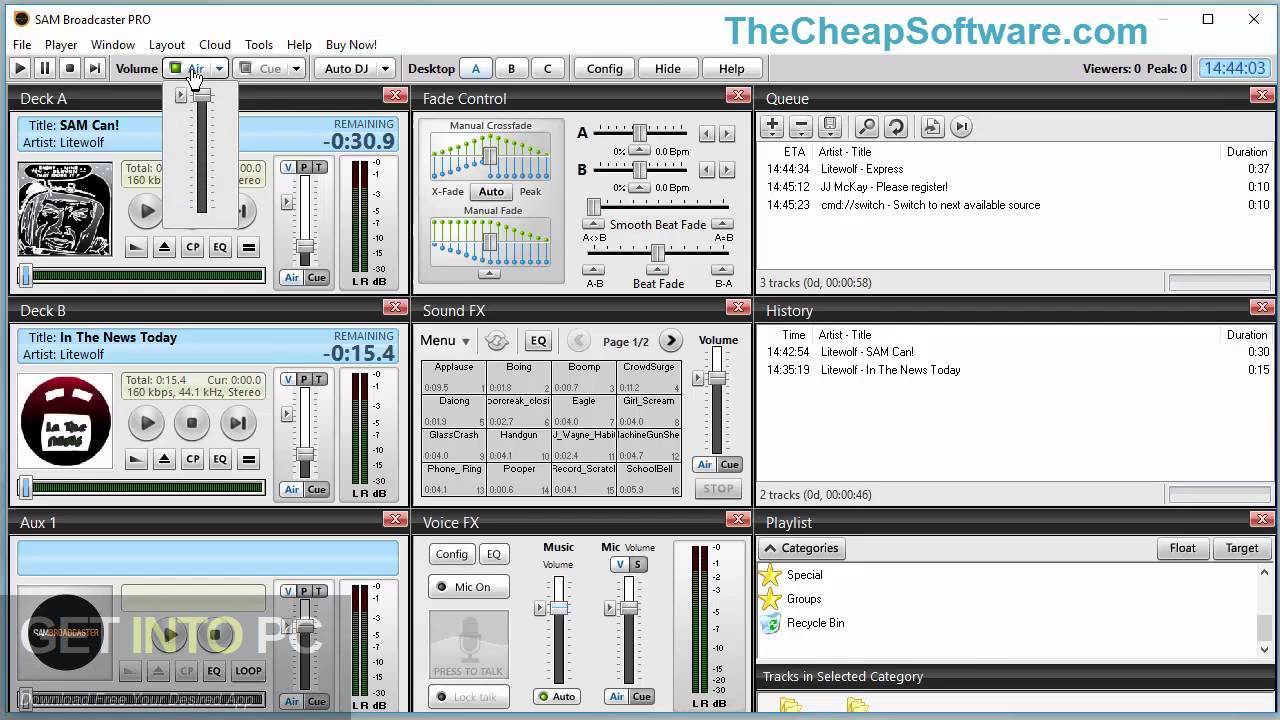Switch to Desktop B
The height and width of the screenshot is (720, 1280).
click(511, 69)
